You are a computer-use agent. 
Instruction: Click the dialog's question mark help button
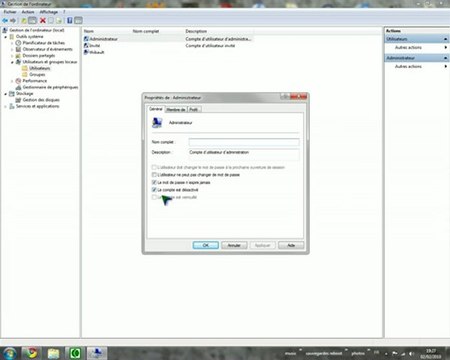(x=285, y=97)
